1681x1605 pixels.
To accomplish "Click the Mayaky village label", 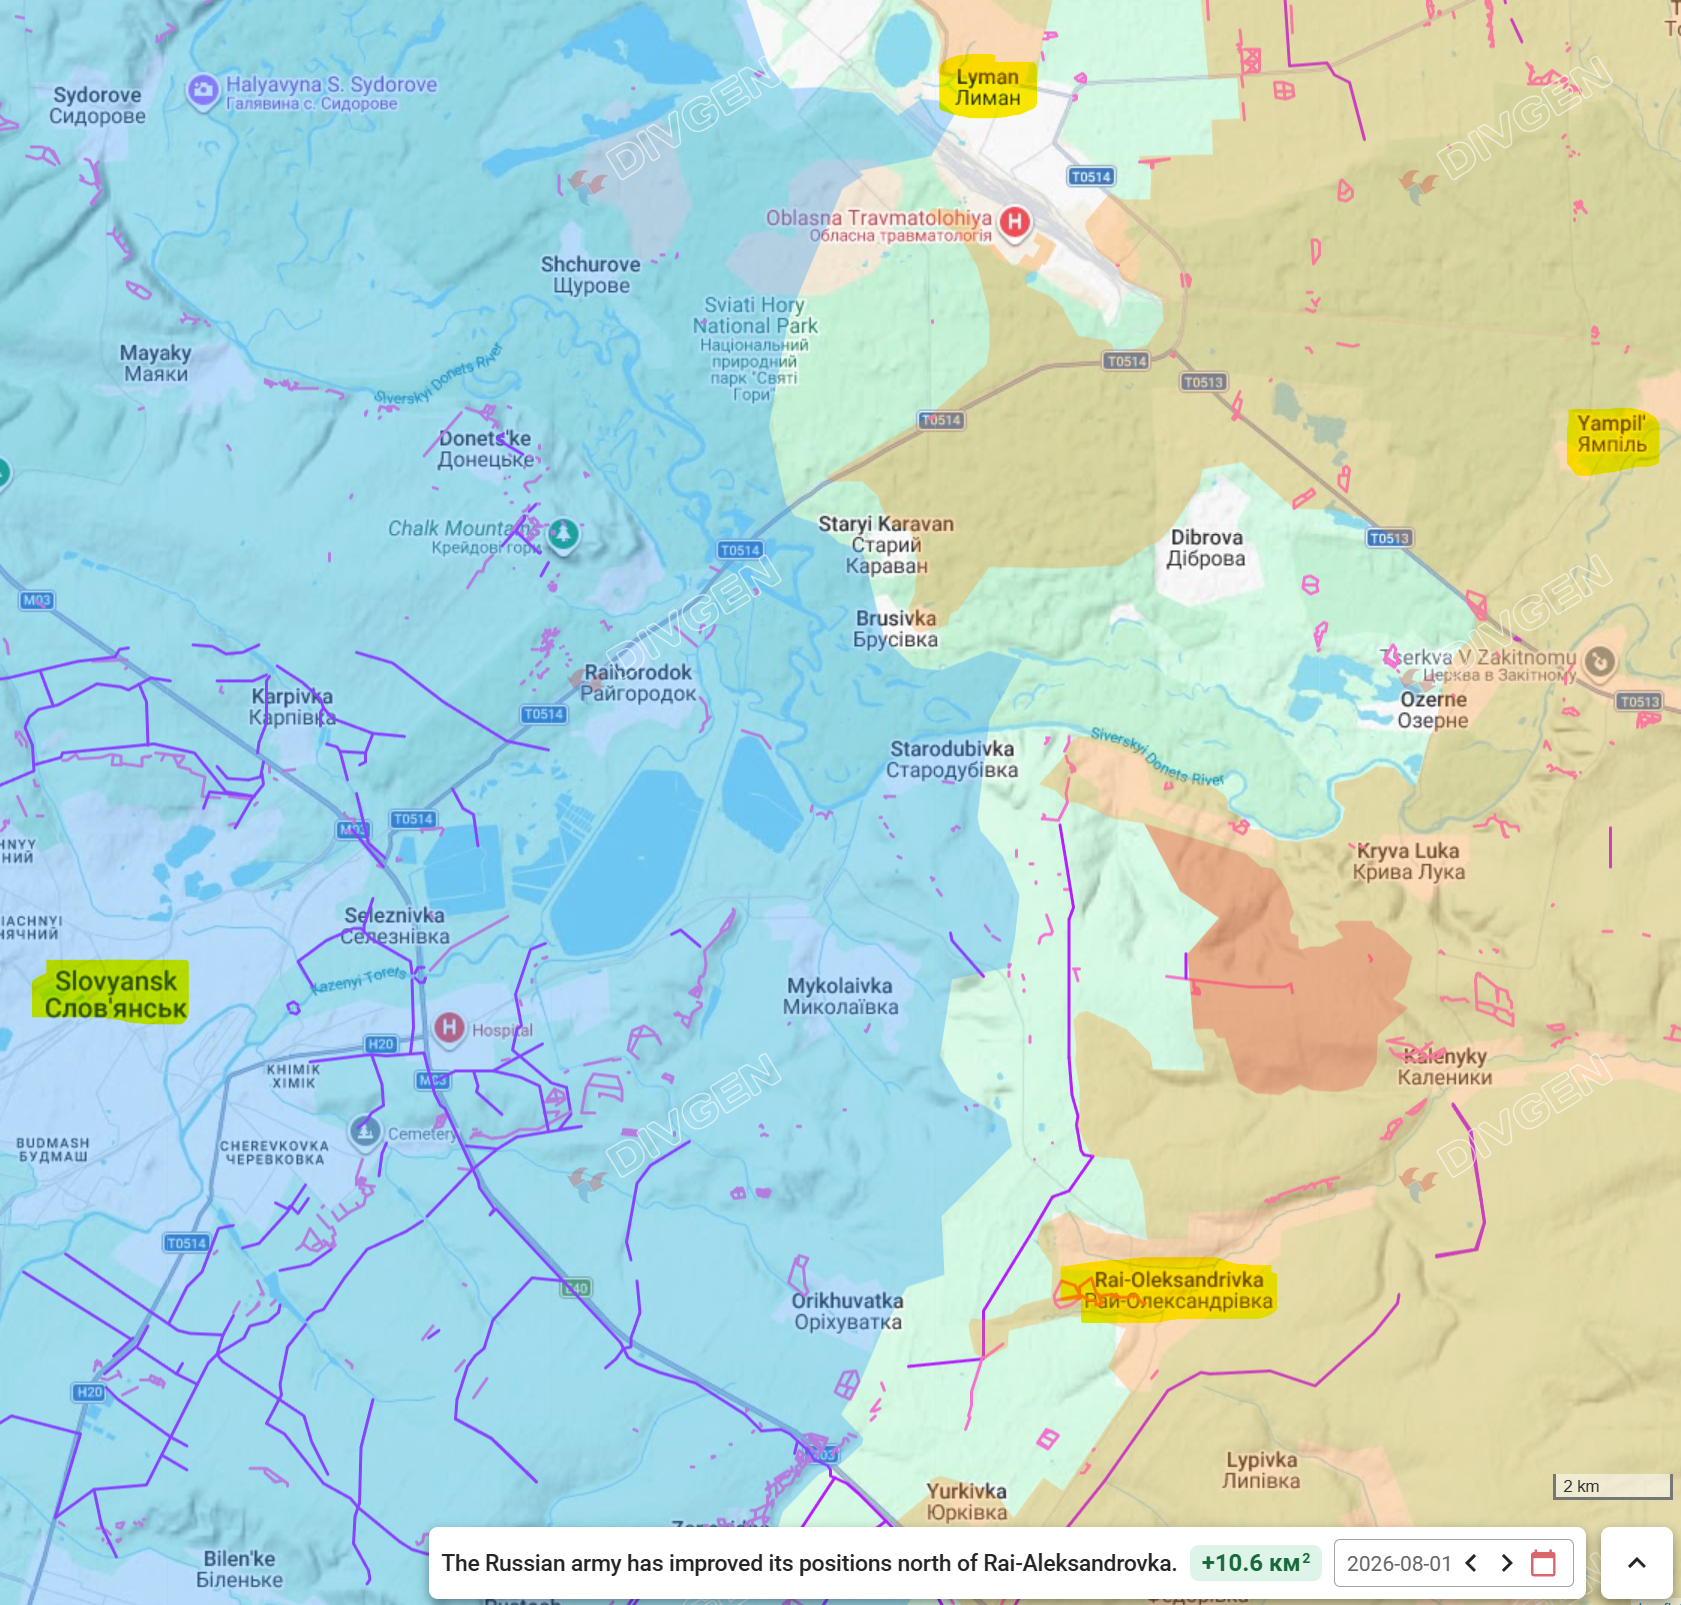I will tap(156, 363).
